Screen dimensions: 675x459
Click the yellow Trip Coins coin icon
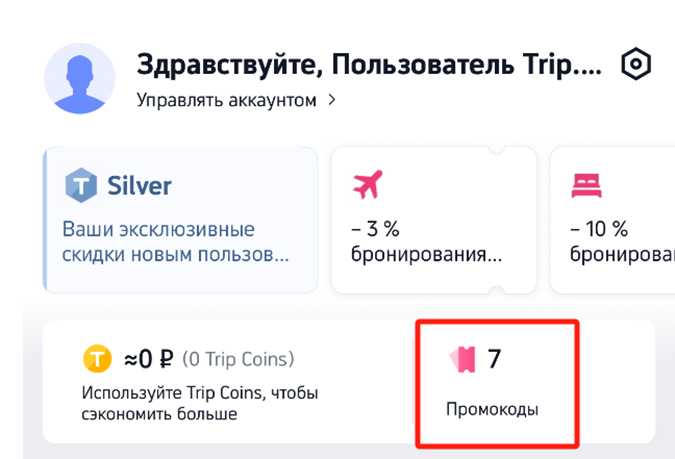pos(96,358)
